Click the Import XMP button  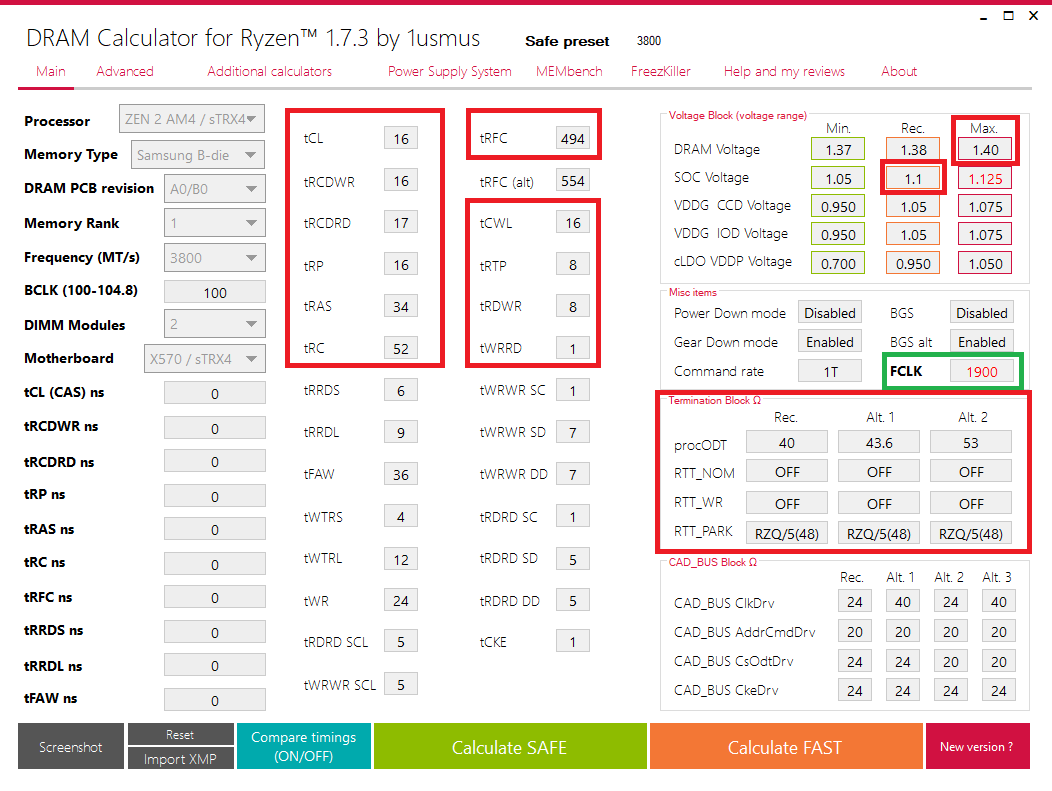pos(180,758)
